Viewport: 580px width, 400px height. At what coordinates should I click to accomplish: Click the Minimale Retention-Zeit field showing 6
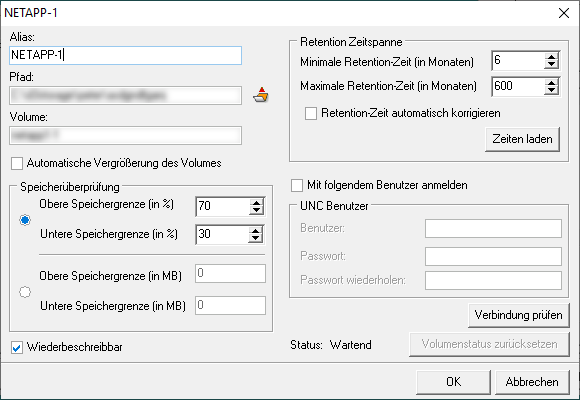click(518, 61)
